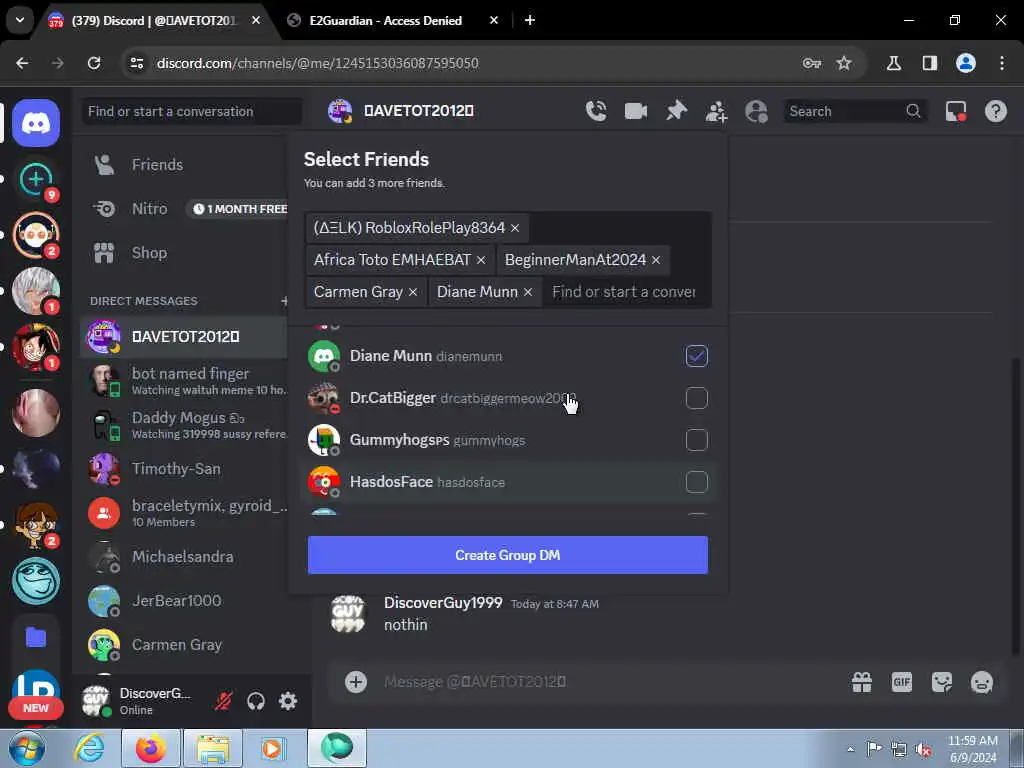Open the braceletymix group DM with 10 members

tap(184, 513)
